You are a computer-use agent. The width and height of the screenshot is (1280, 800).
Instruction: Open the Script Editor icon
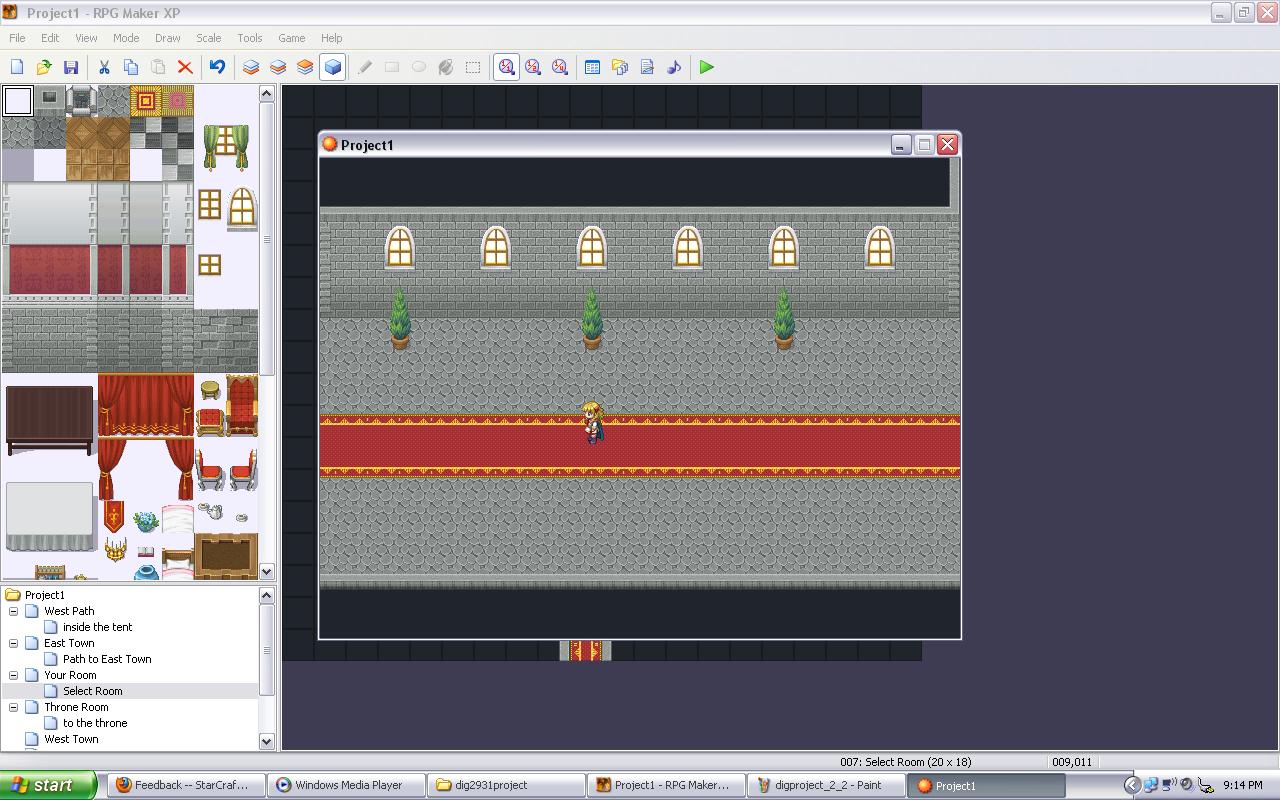647,67
